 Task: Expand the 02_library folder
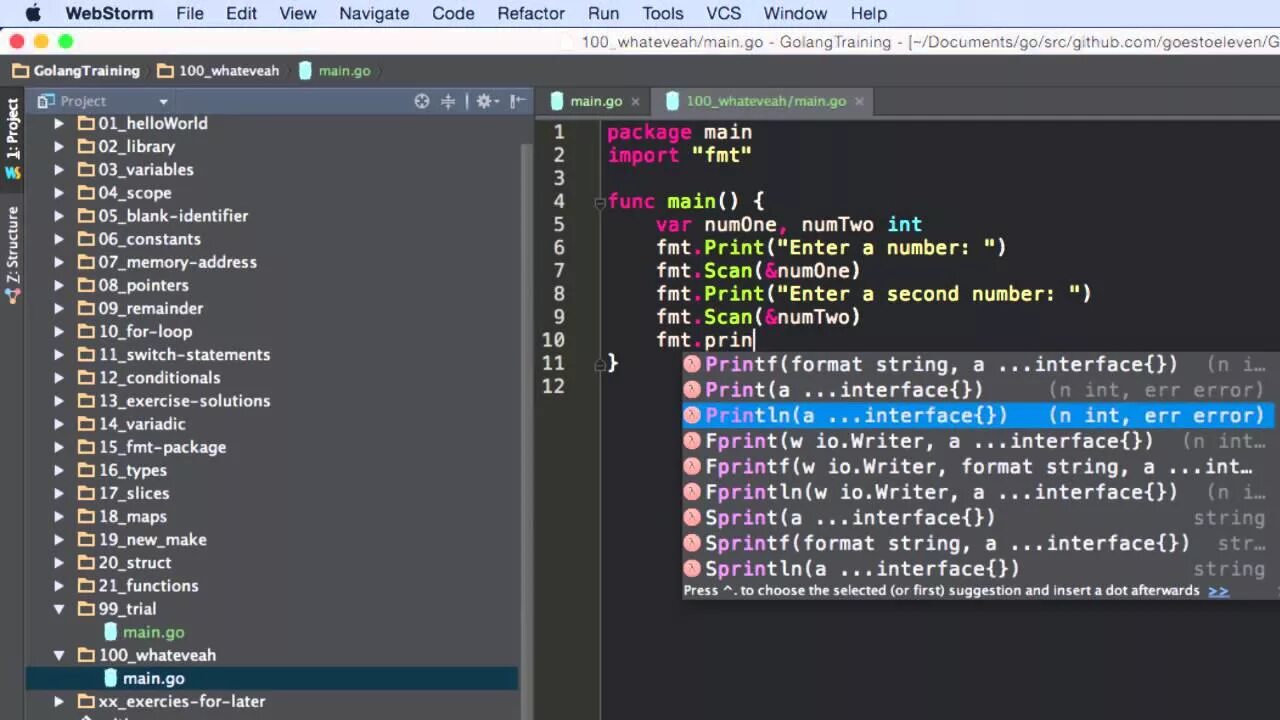pyautogui.click(x=59, y=147)
